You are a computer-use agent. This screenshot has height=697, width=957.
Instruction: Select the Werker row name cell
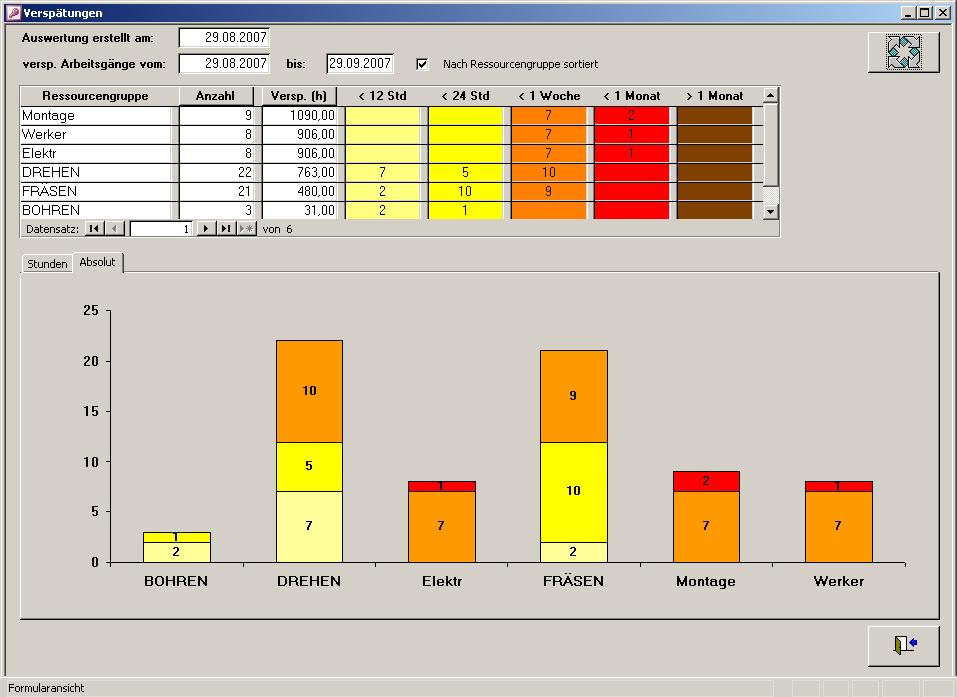97,134
